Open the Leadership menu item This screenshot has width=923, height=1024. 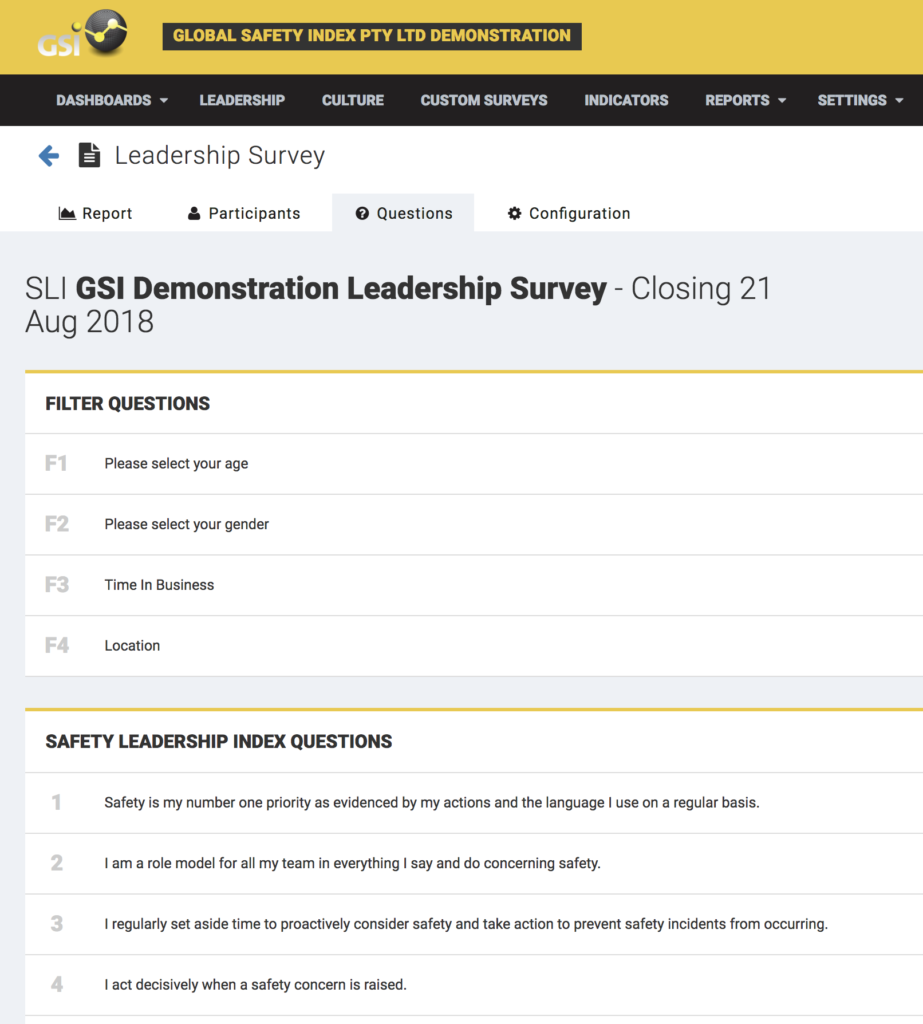click(x=242, y=100)
